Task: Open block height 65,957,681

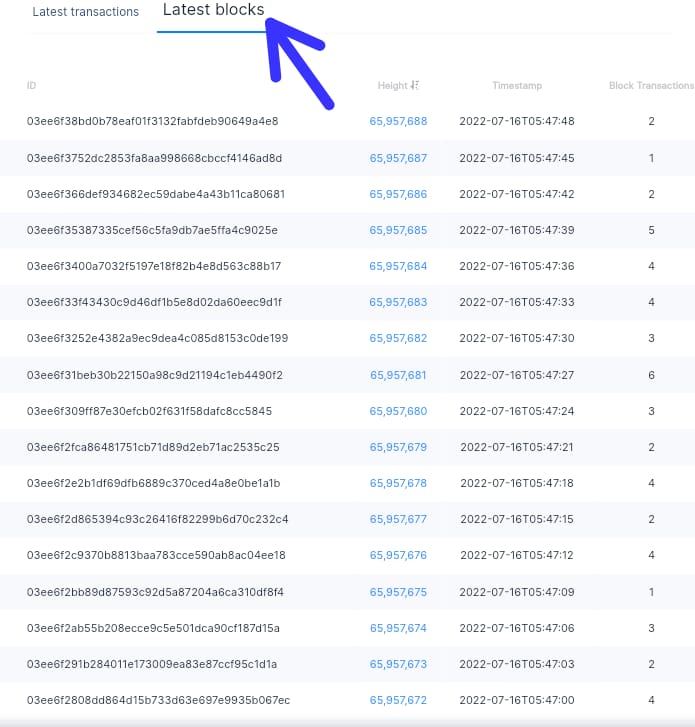Action: coord(398,375)
